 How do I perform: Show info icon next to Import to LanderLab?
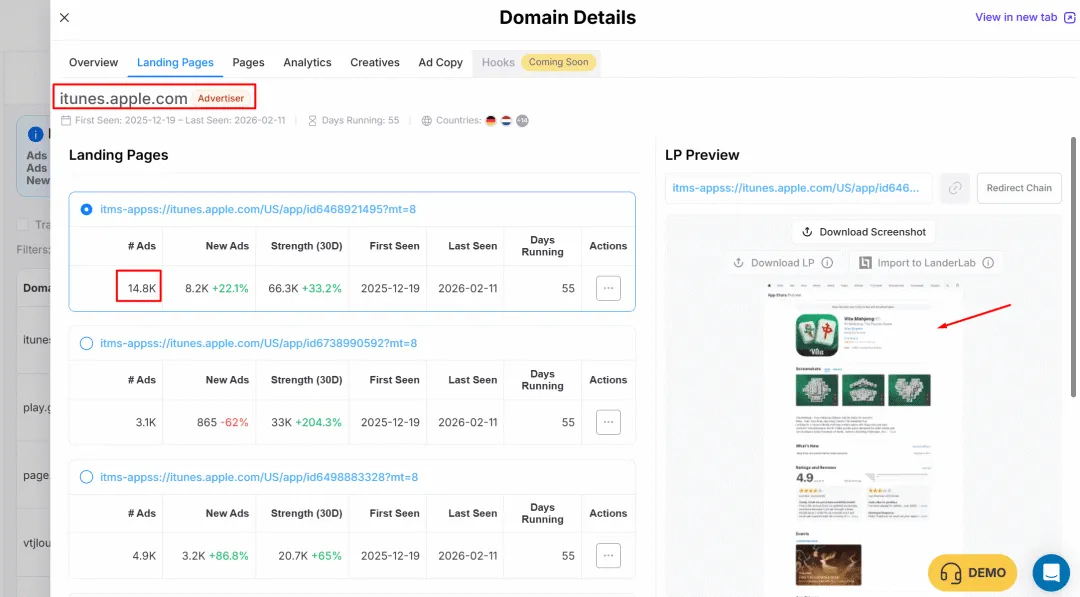tap(988, 262)
